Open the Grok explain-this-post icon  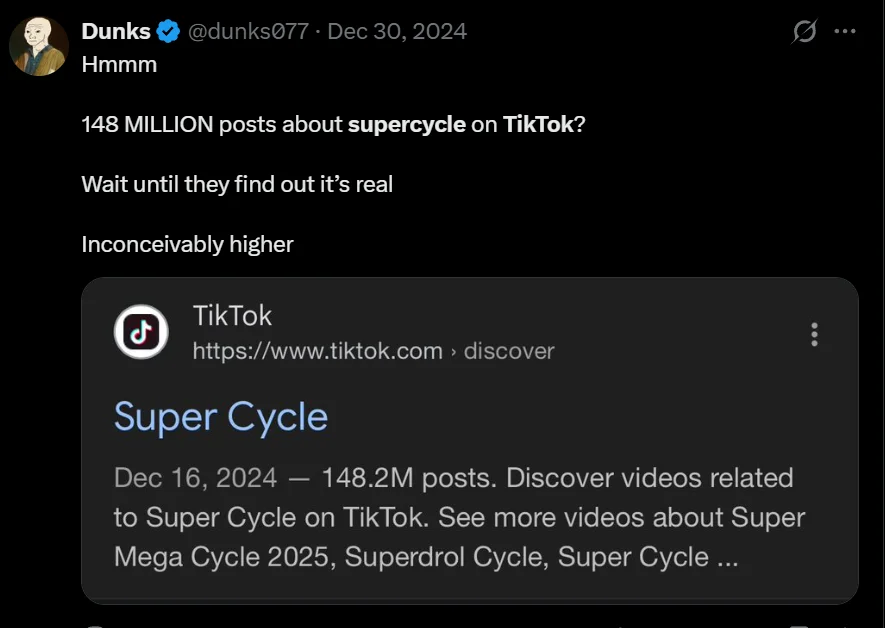(803, 31)
